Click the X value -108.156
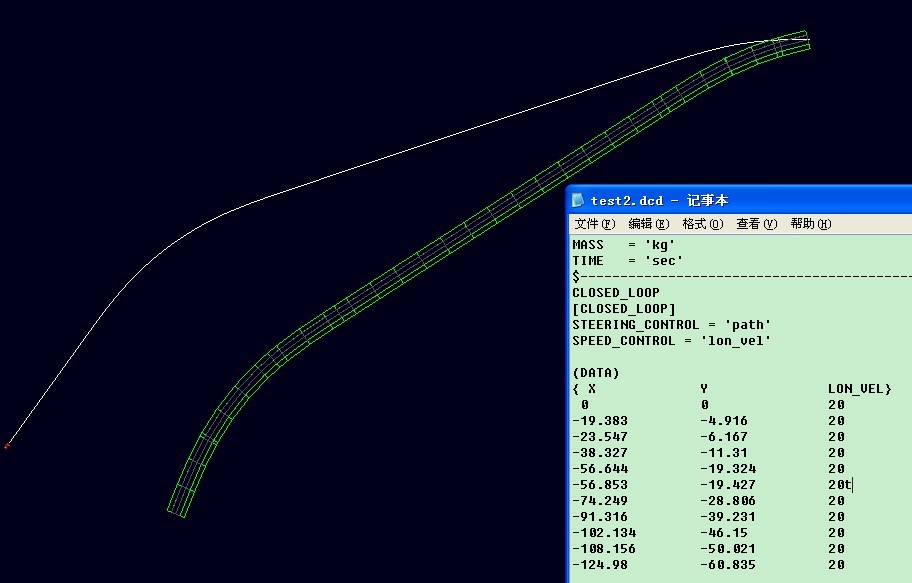Viewport: 912px width, 583px height. [604, 549]
